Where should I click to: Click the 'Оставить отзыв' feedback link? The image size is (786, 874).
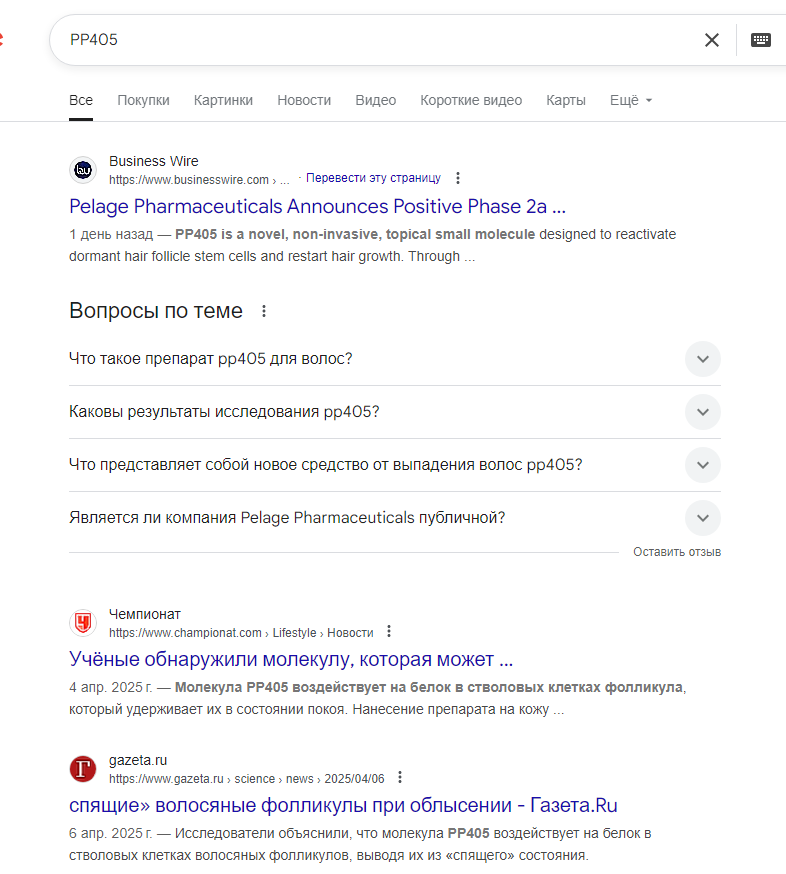point(677,552)
